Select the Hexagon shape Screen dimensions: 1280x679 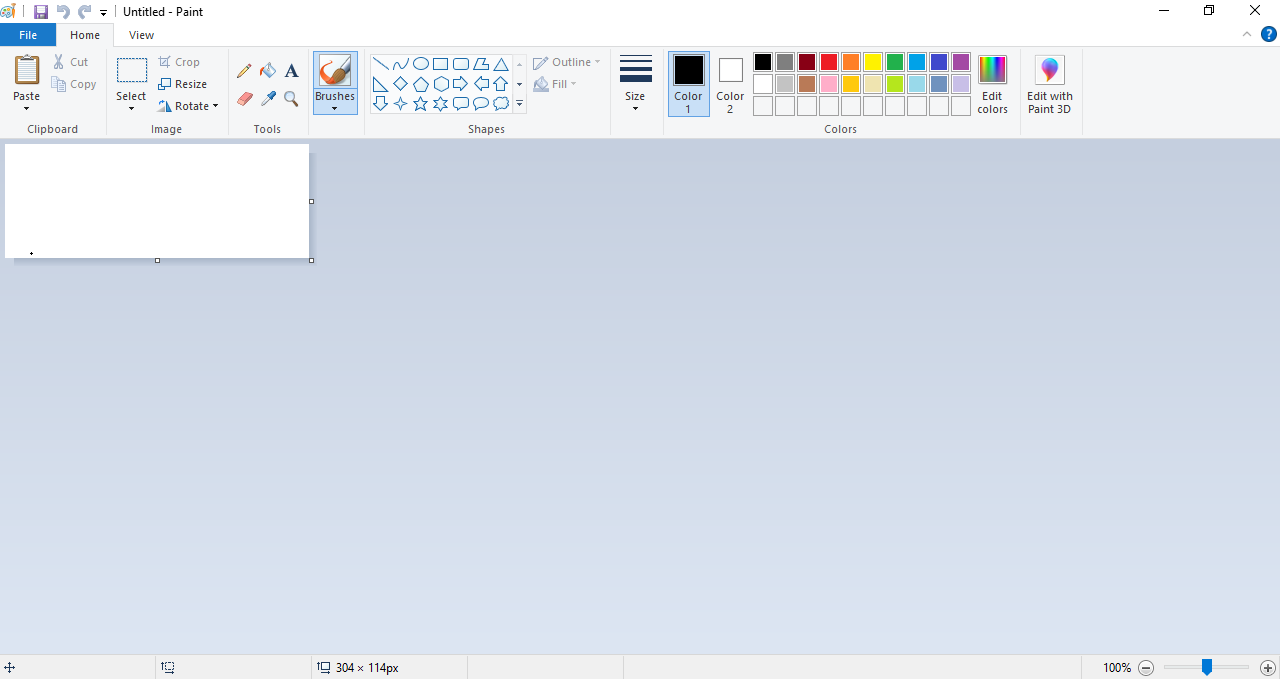[x=440, y=84]
